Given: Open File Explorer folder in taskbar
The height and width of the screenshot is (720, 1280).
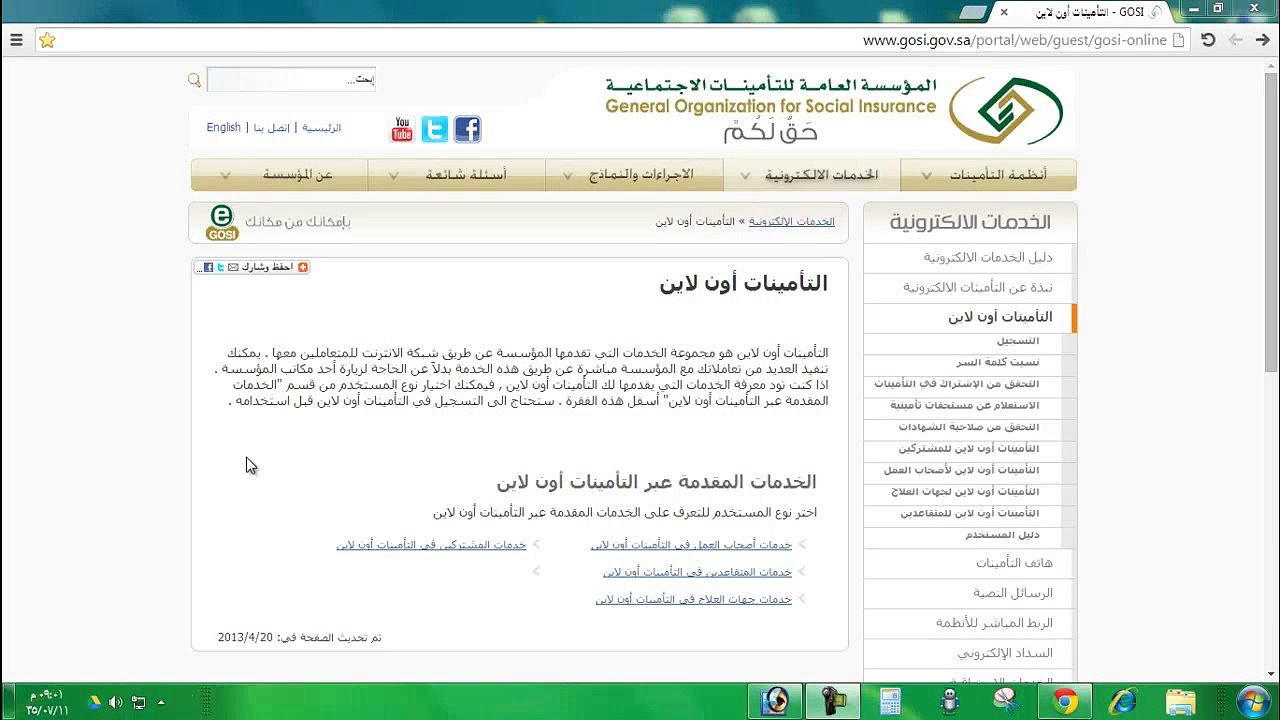Looking at the screenshot, I should point(1181,701).
